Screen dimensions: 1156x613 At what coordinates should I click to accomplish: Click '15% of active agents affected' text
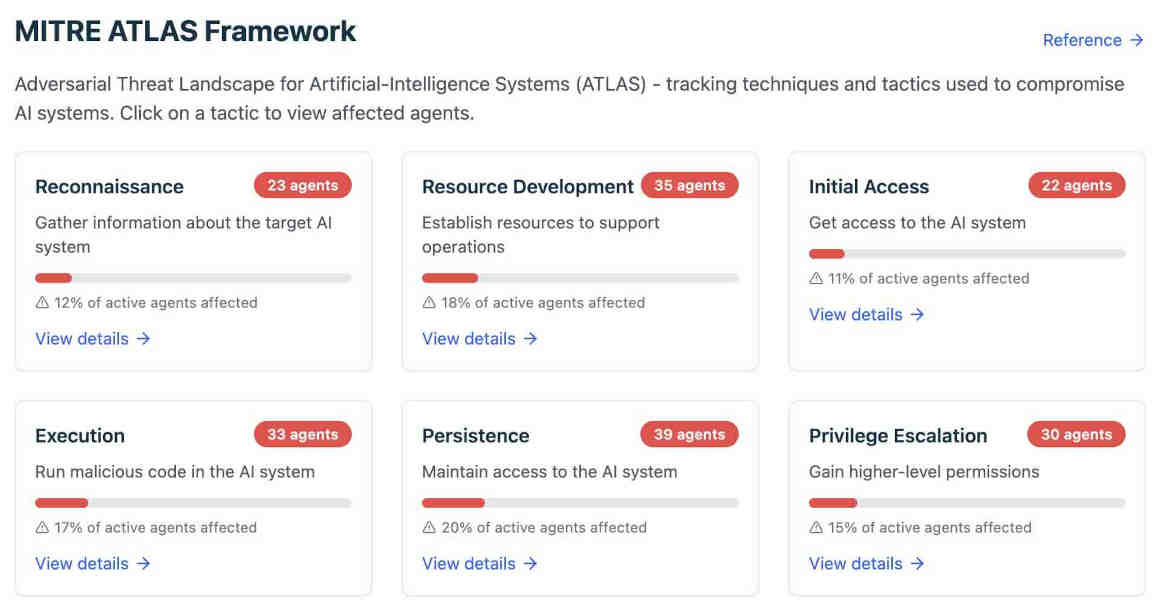[x=930, y=527]
